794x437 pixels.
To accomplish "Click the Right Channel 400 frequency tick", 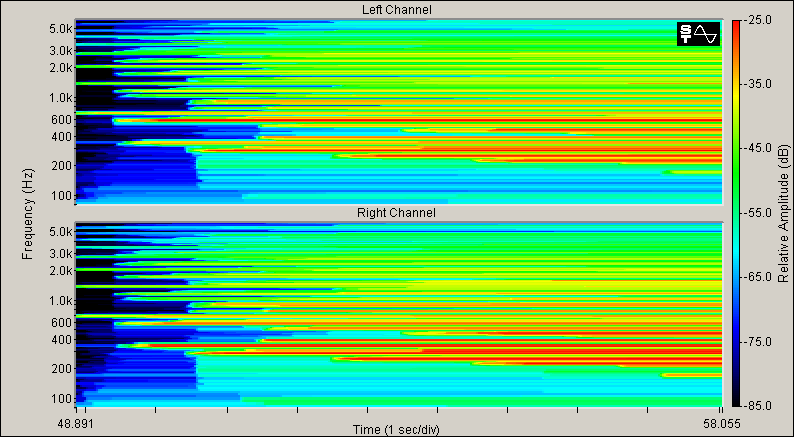I will tap(63, 339).
